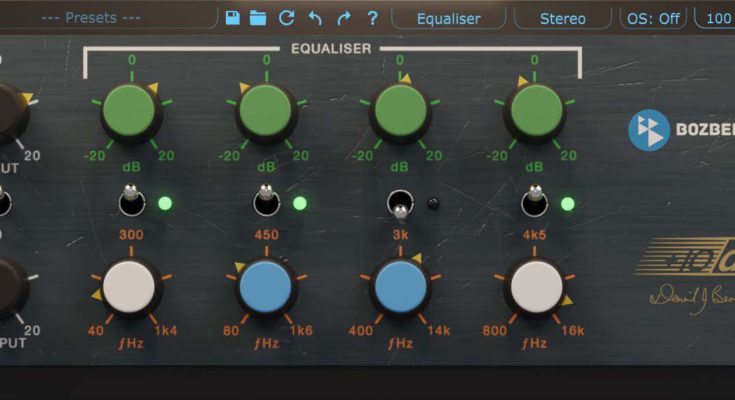Click the blue 400 to 14k frequency knob

pyautogui.click(x=399, y=287)
